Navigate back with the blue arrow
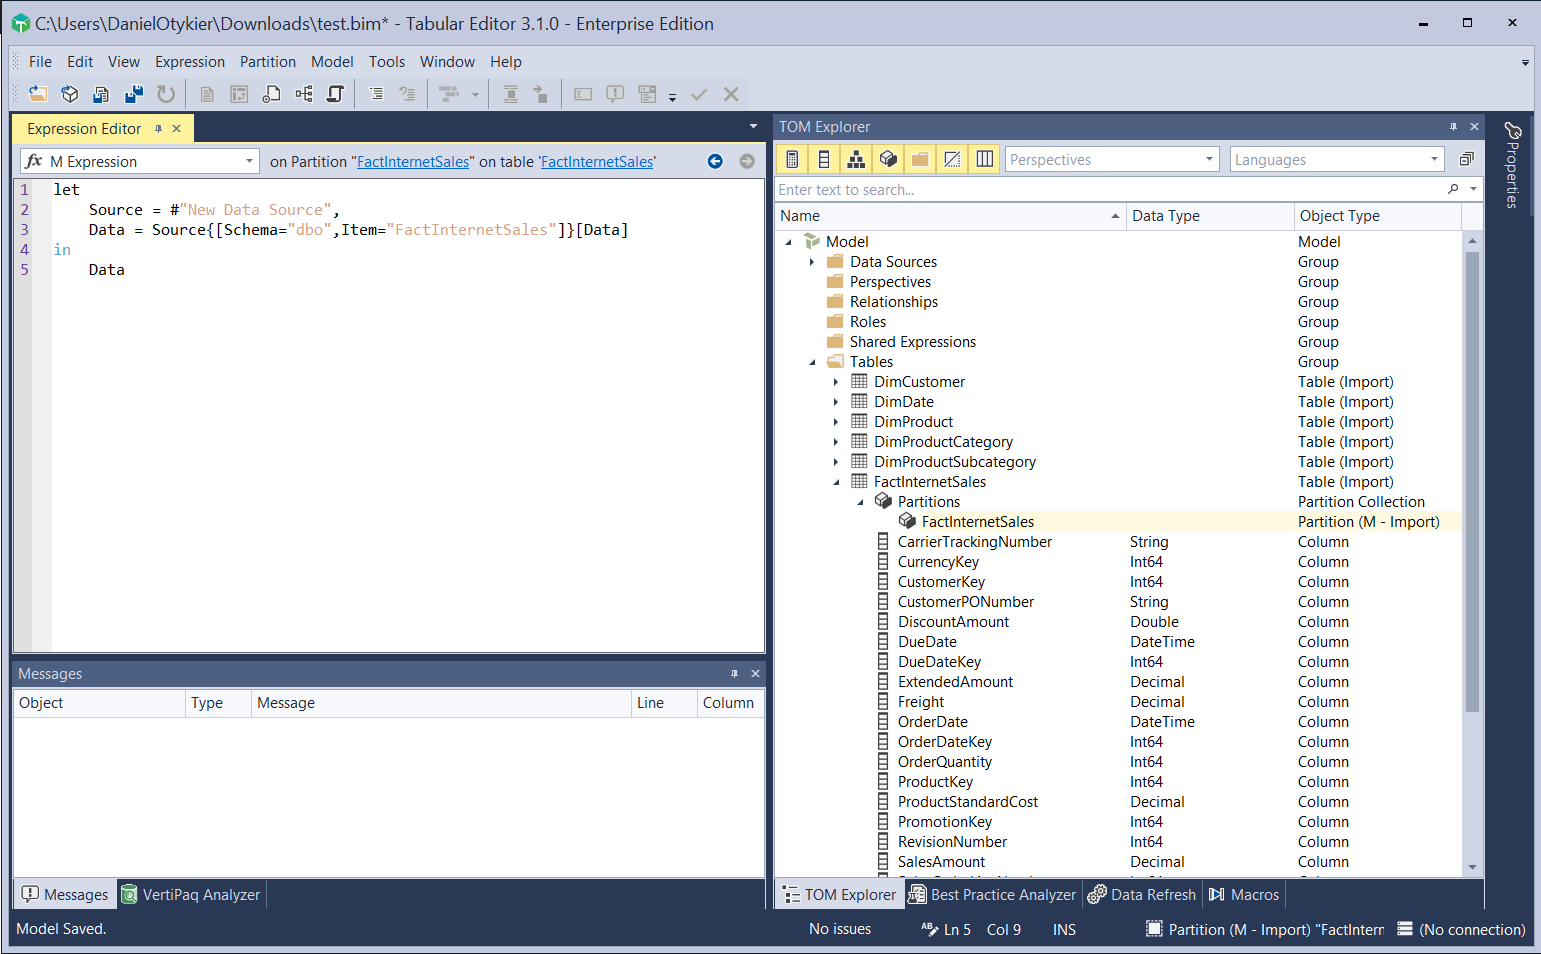 point(715,161)
